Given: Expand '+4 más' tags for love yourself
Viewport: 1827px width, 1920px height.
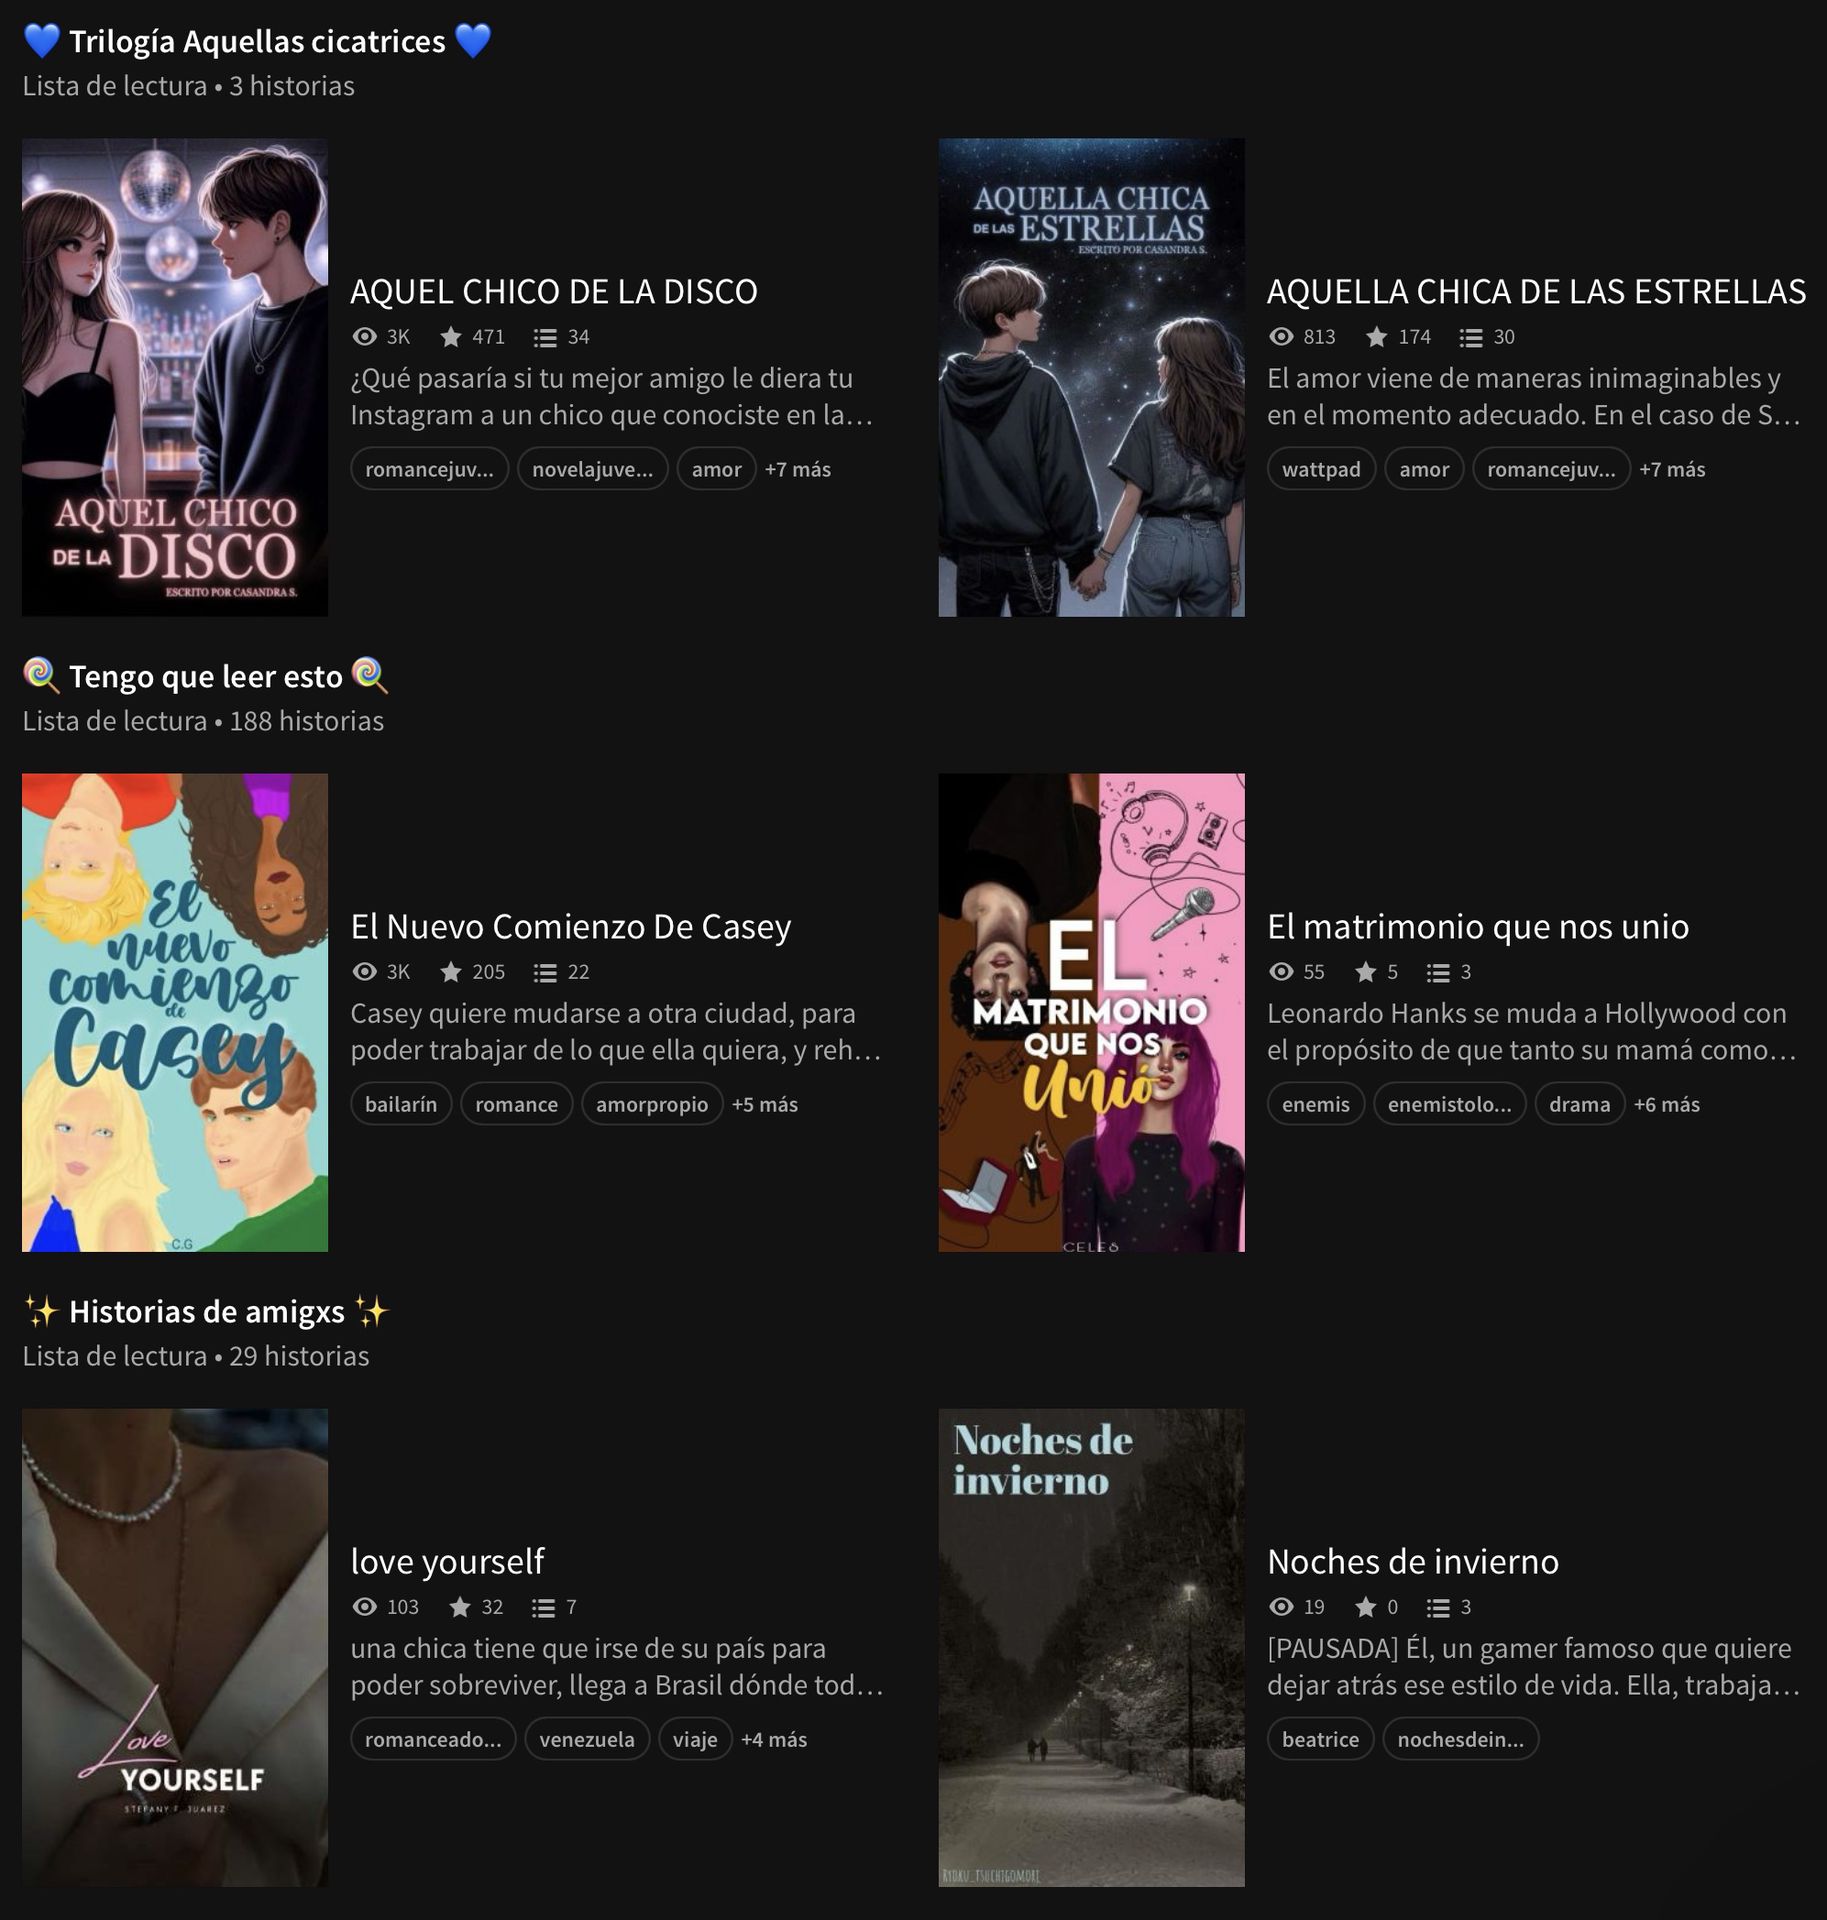Looking at the screenshot, I should pyautogui.click(x=774, y=1739).
